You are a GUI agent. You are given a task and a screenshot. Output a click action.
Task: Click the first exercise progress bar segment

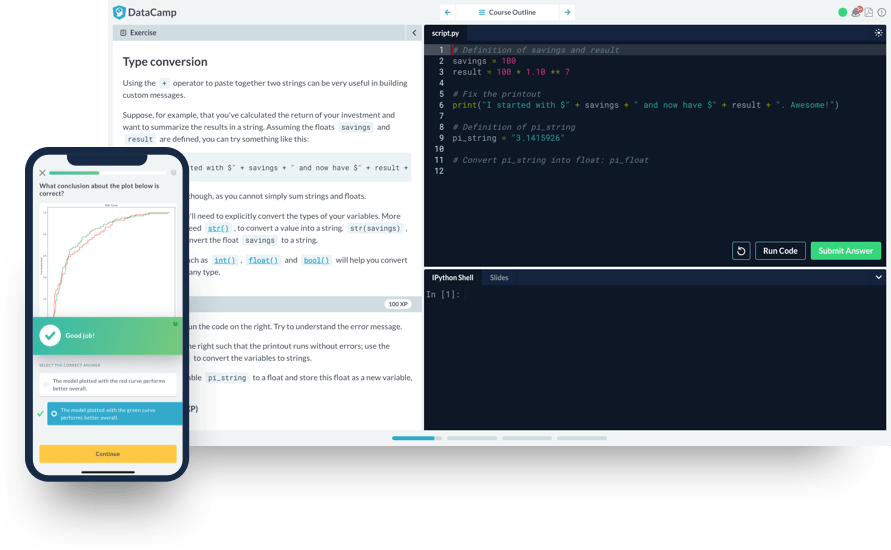[417, 438]
